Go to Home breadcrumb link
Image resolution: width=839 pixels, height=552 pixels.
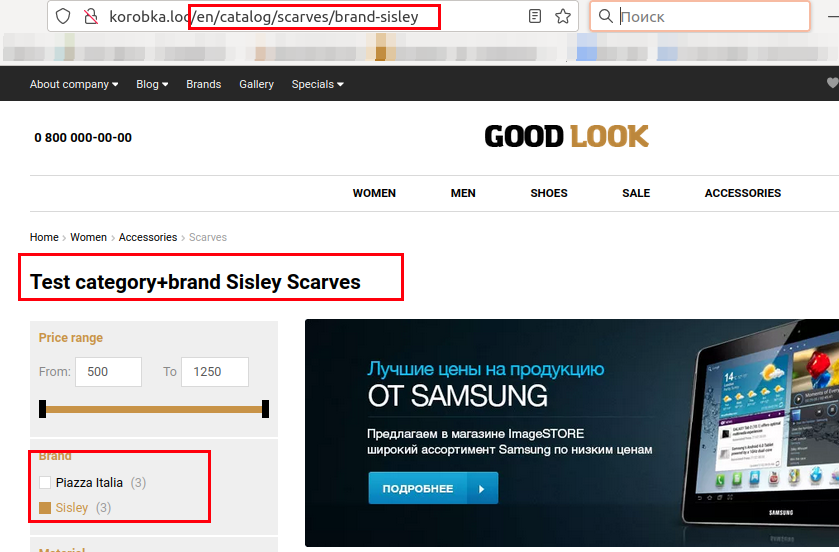coord(44,237)
